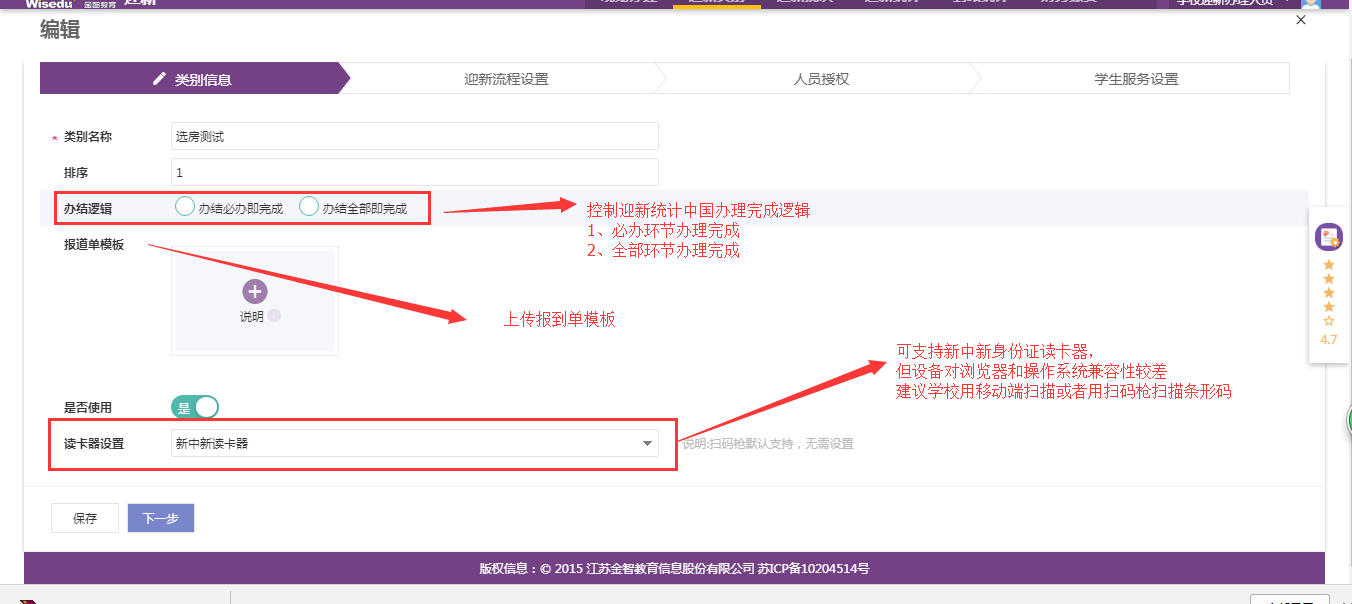Open the 读卡器设置 dropdown
This screenshot has height=604, width=1352.
415,443
